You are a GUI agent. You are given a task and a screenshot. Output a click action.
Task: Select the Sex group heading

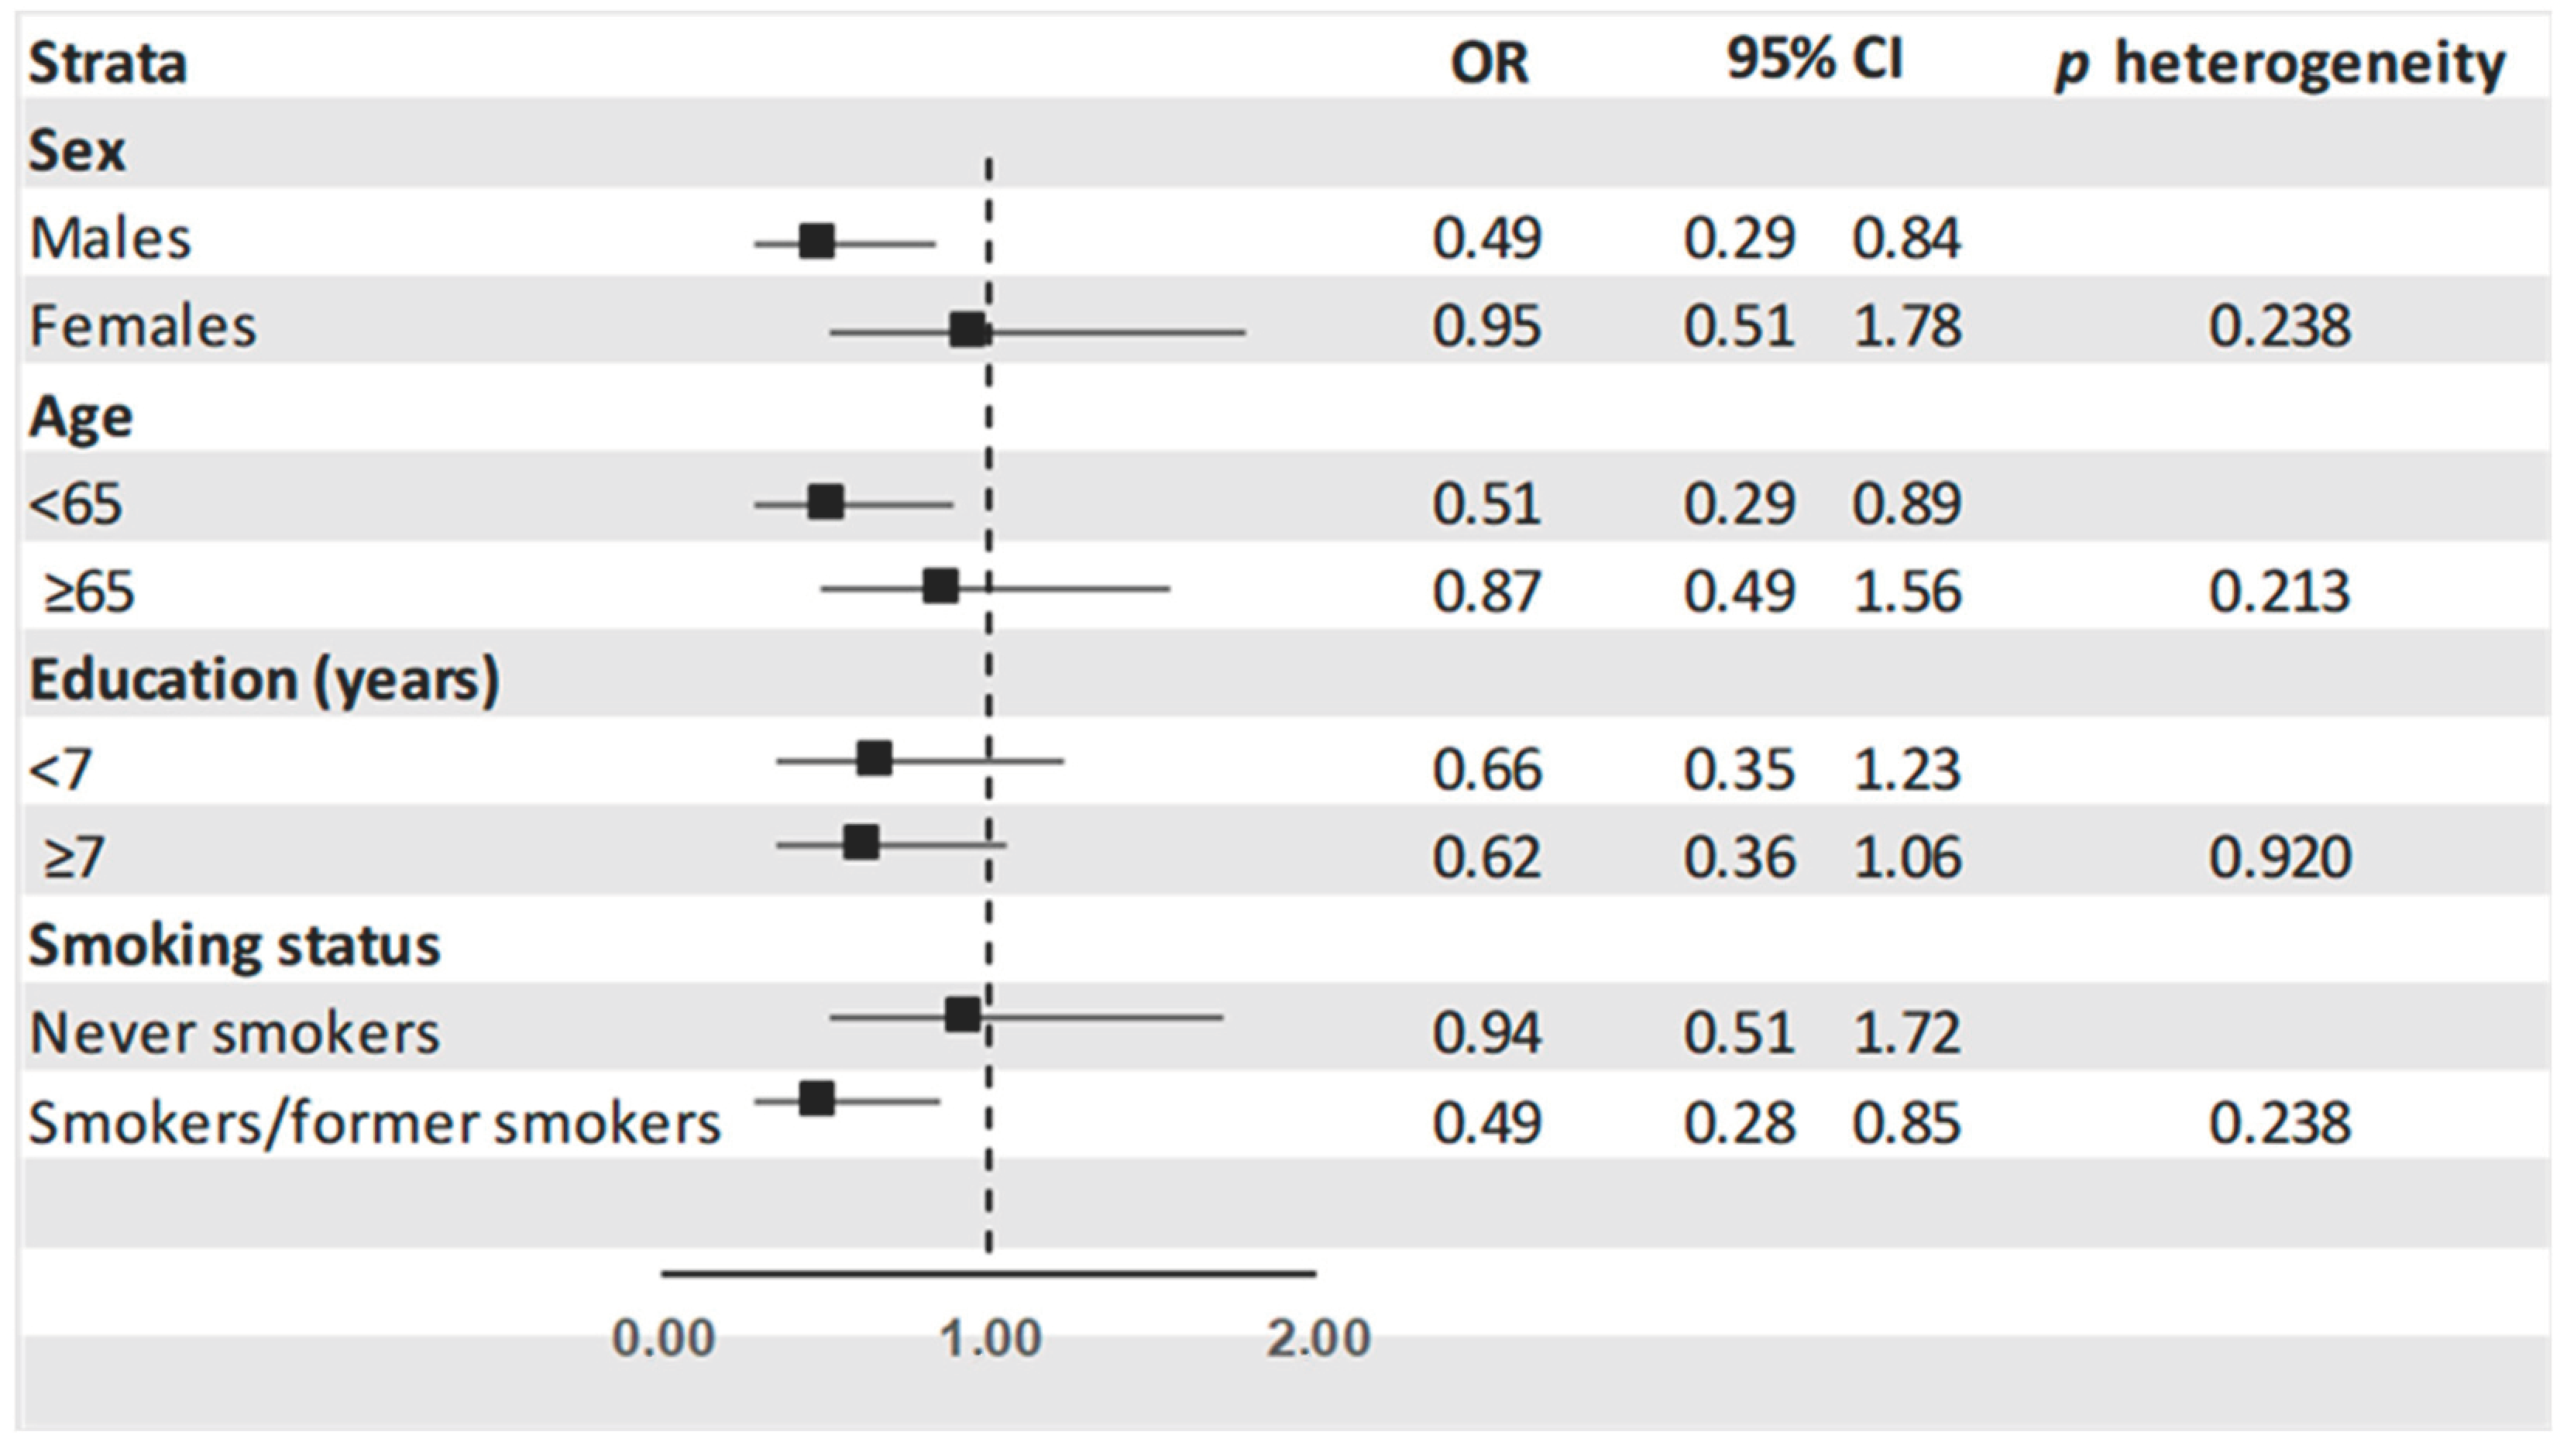tap(77, 151)
